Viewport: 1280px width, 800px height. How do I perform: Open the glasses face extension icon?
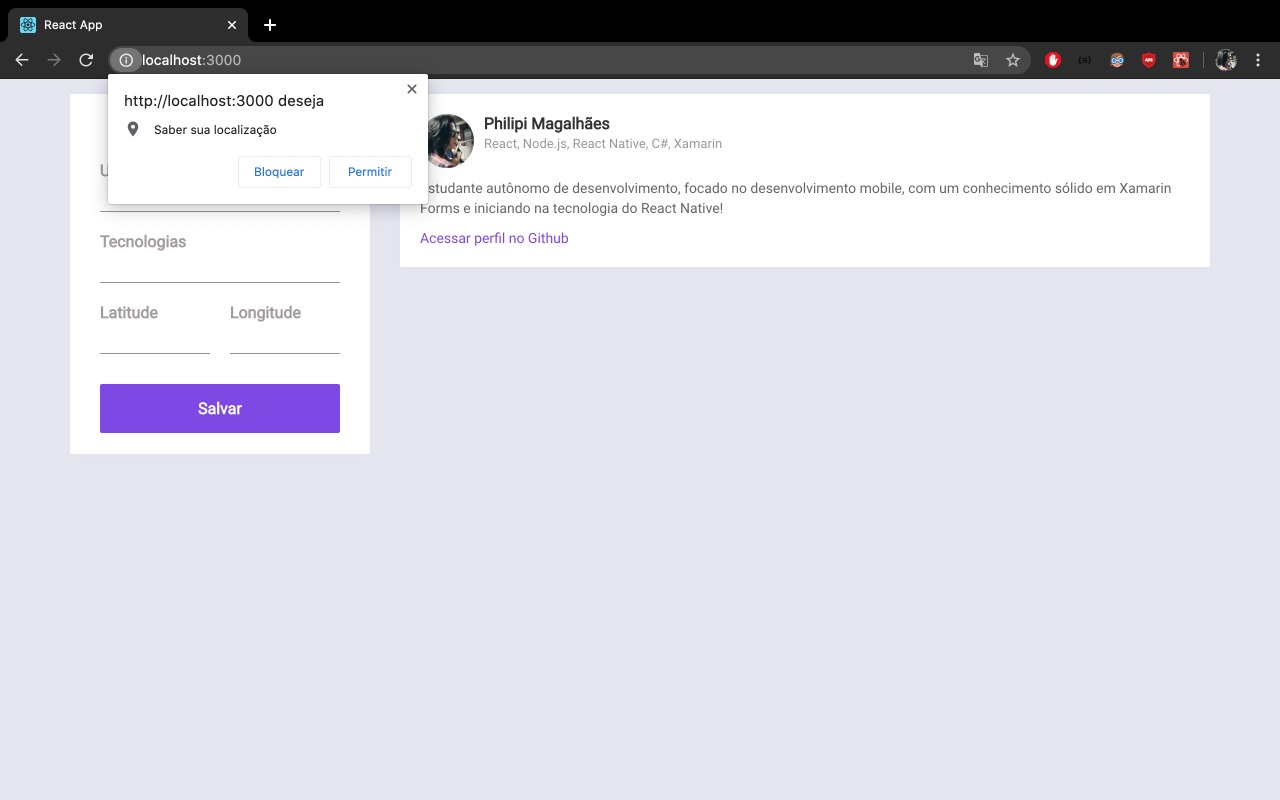(1117, 60)
